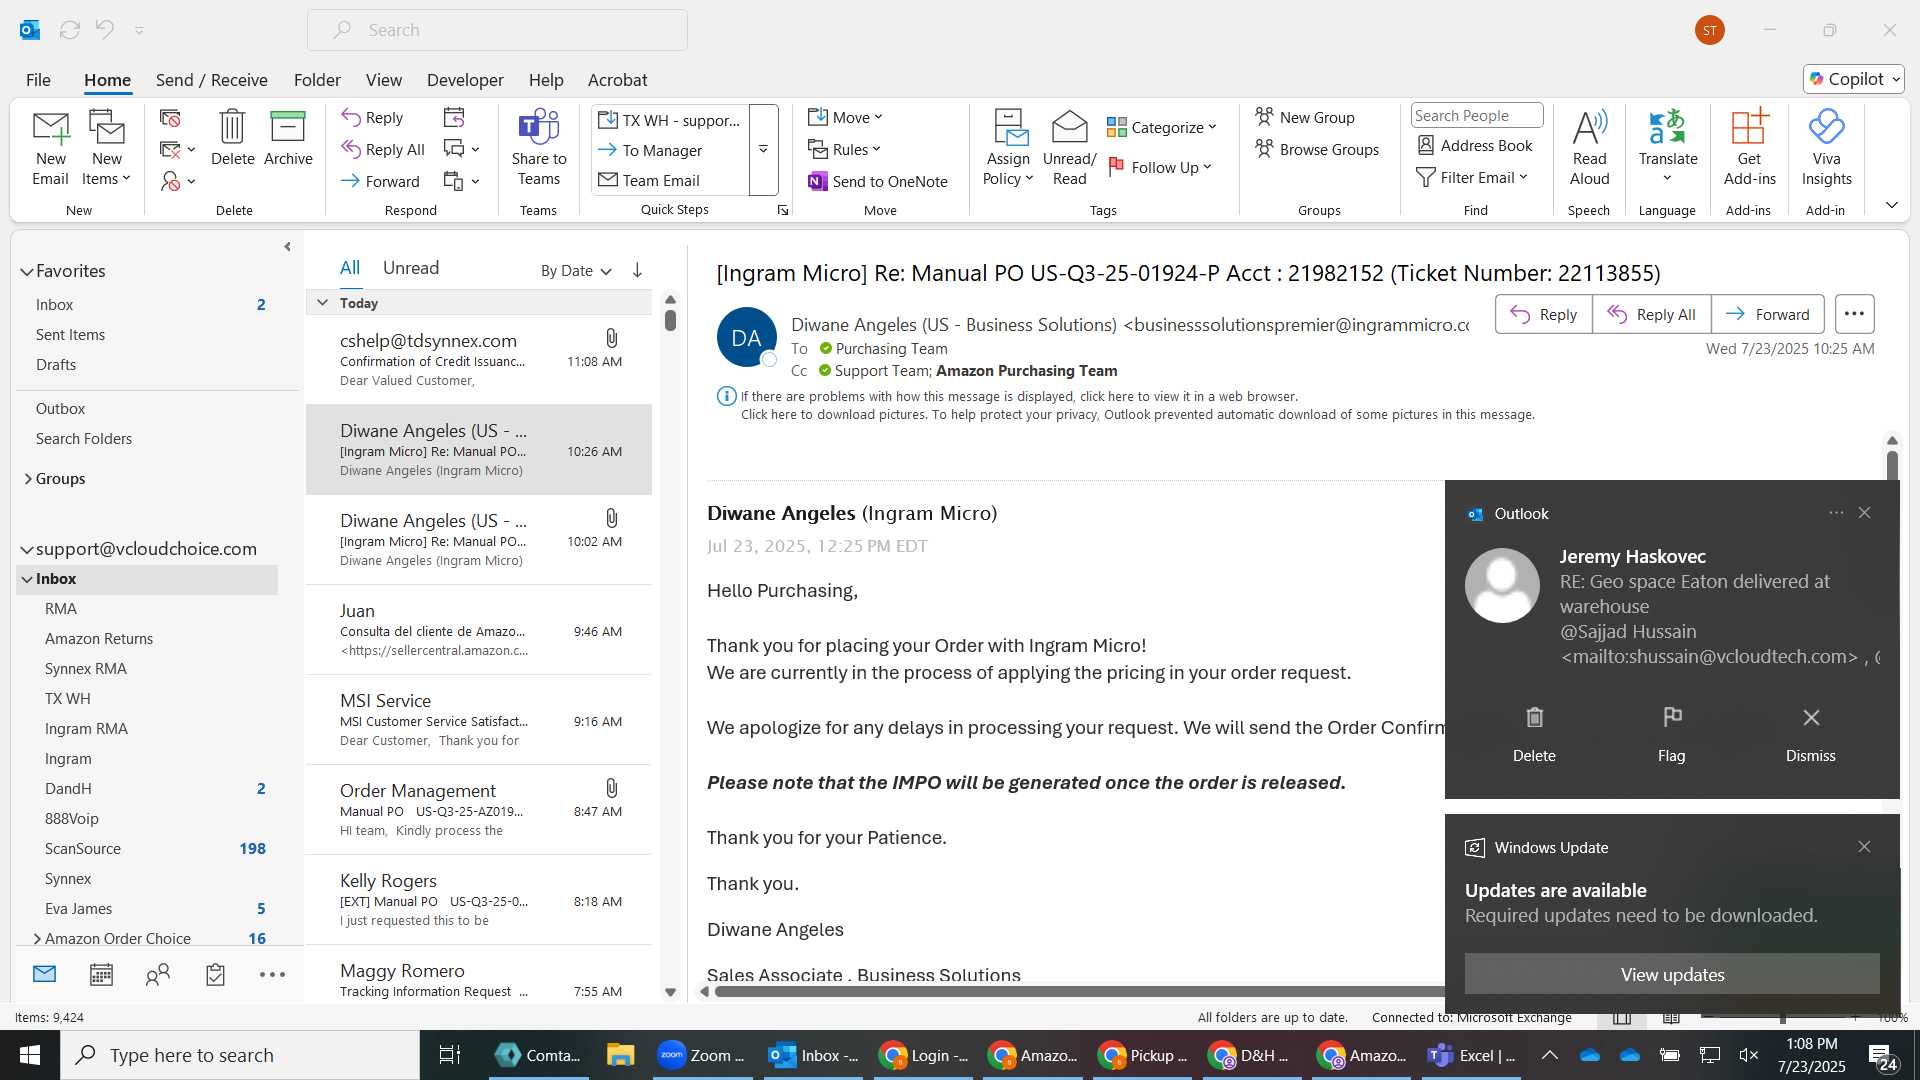Open the File tab
The image size is (1920, 1080).
pyautogui.click(x=38, y=80)
